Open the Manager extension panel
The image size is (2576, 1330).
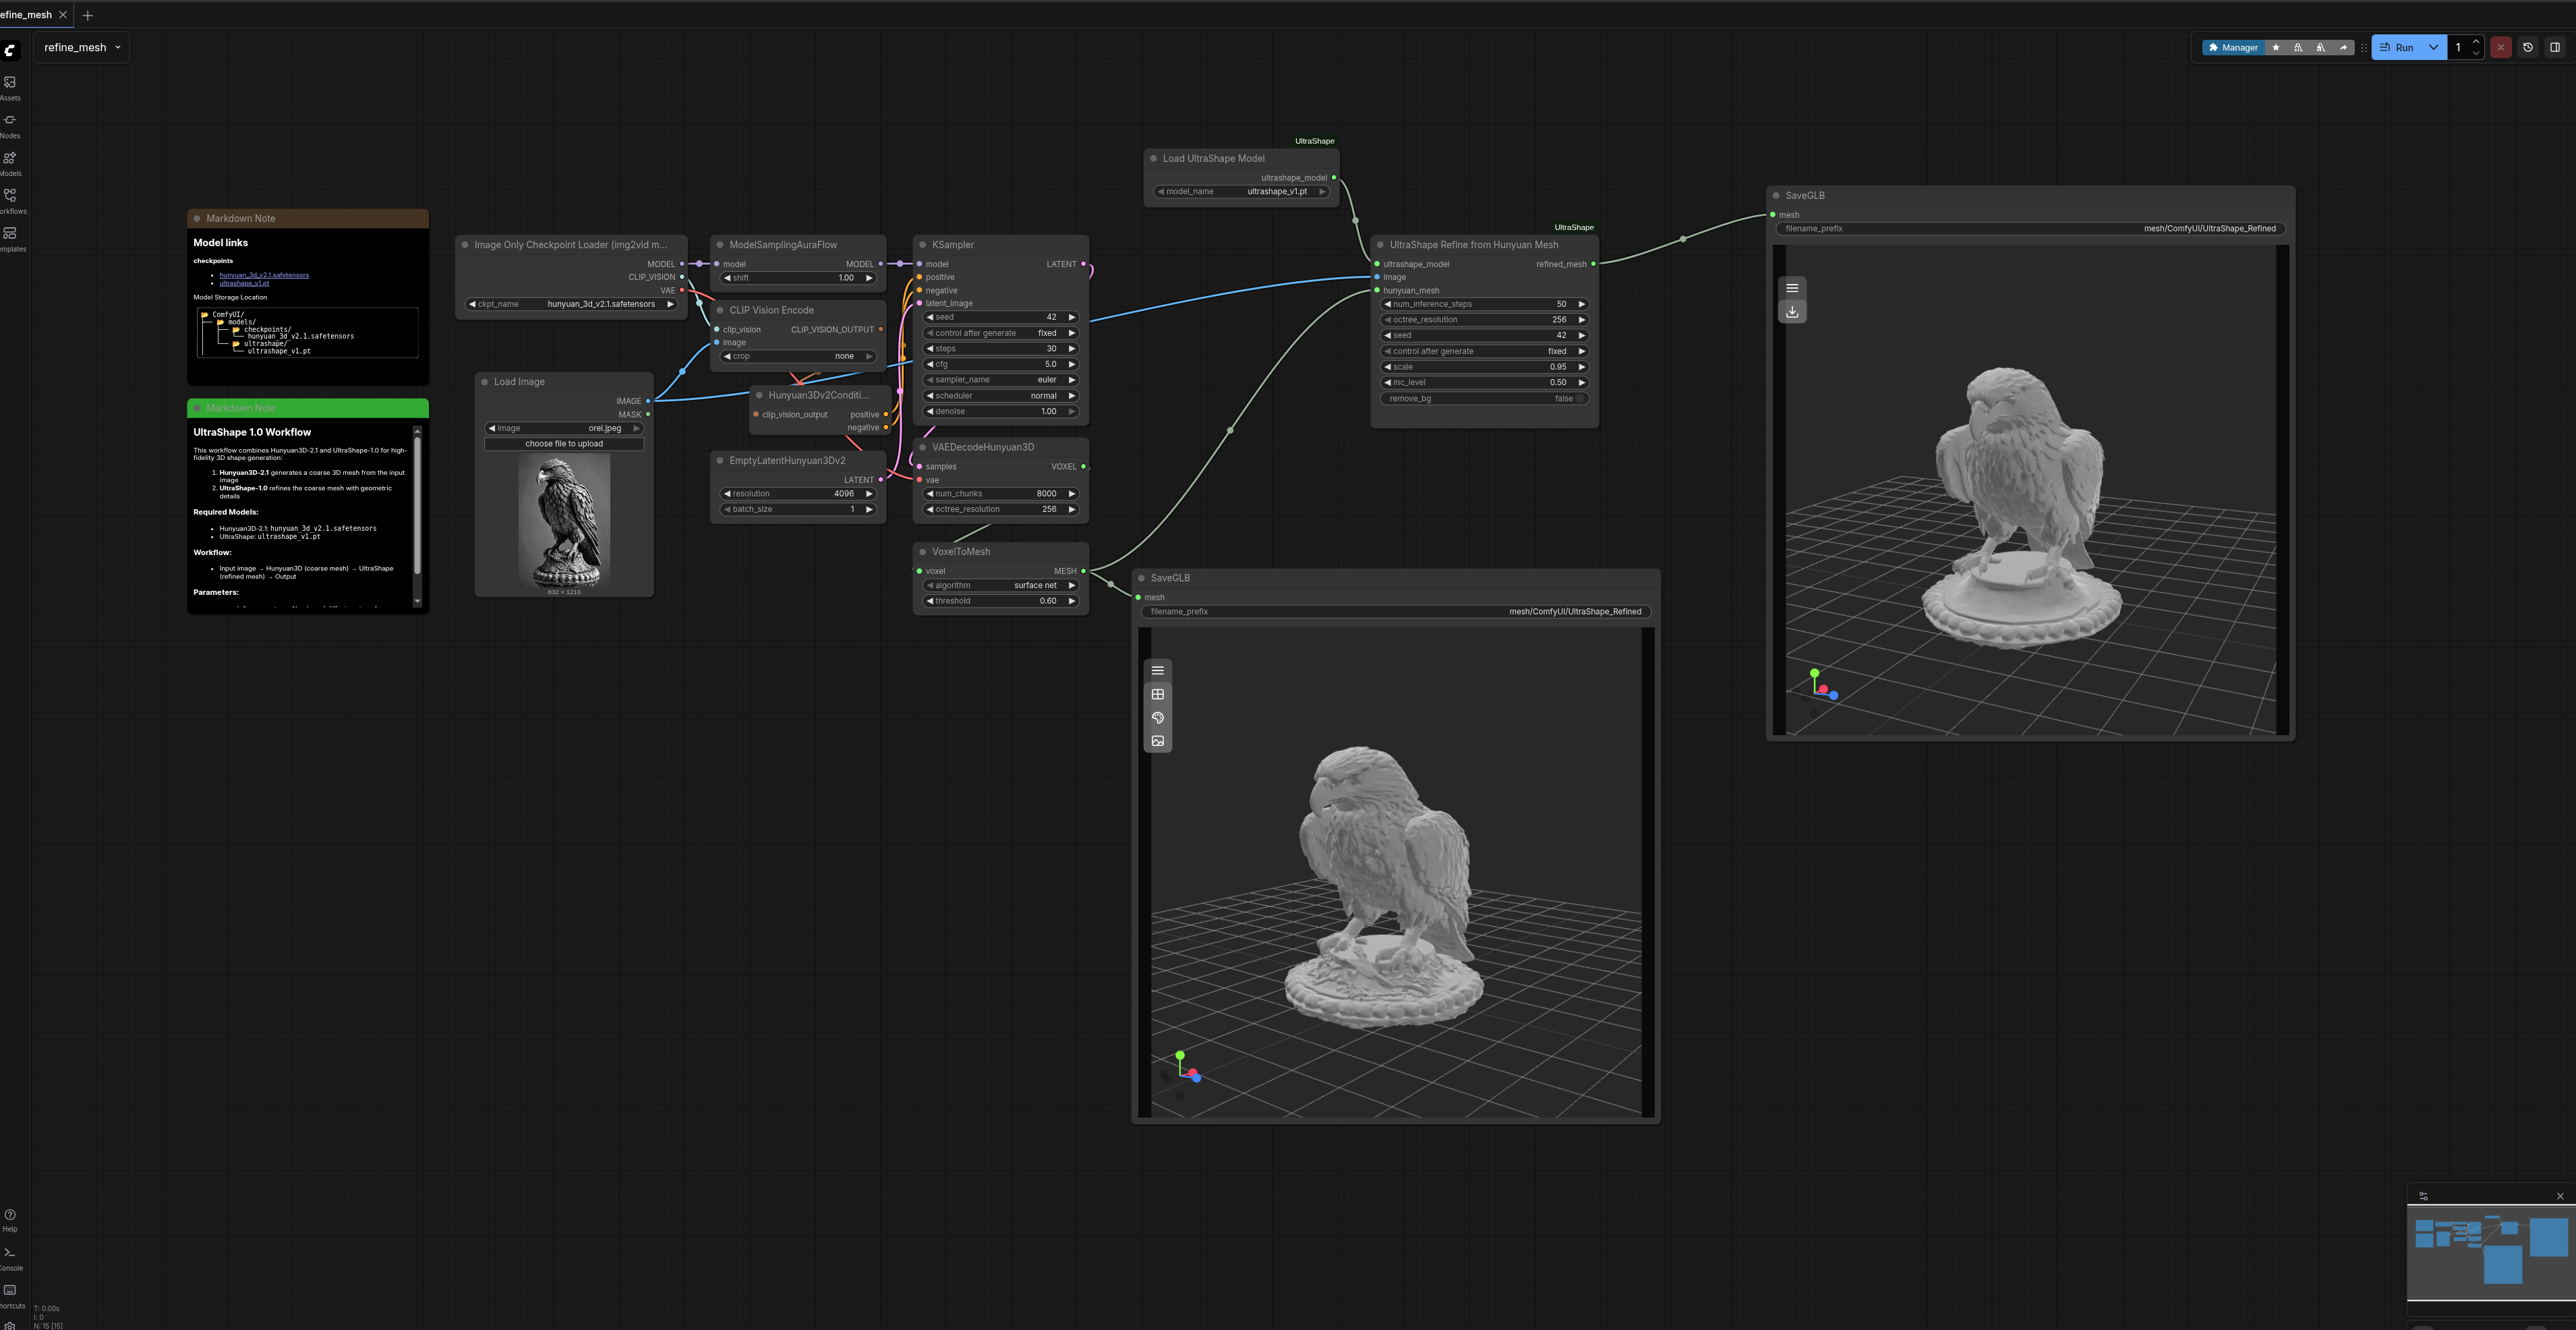tap(2233, 47)
